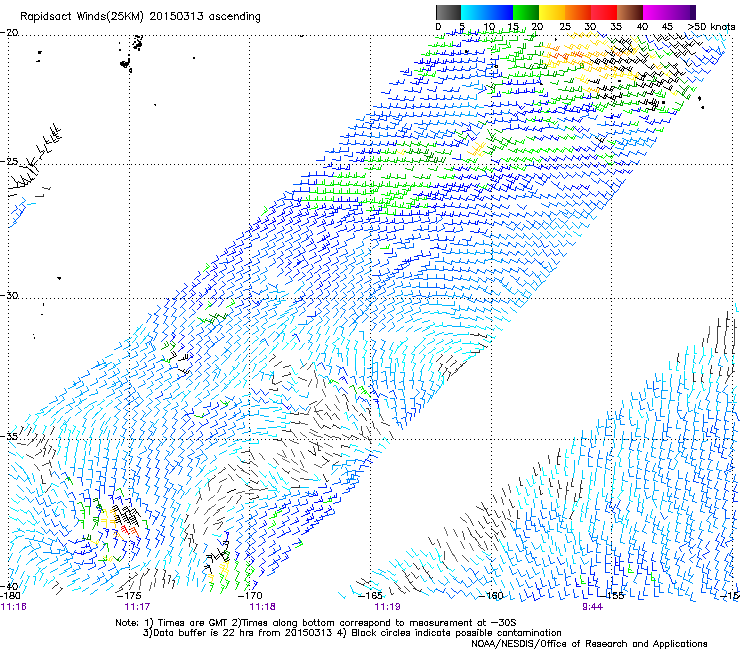Viewport: 740px width, 650px height.
Task: Click the '-160' longitude axis label
Action: click(x=491, y=596)
